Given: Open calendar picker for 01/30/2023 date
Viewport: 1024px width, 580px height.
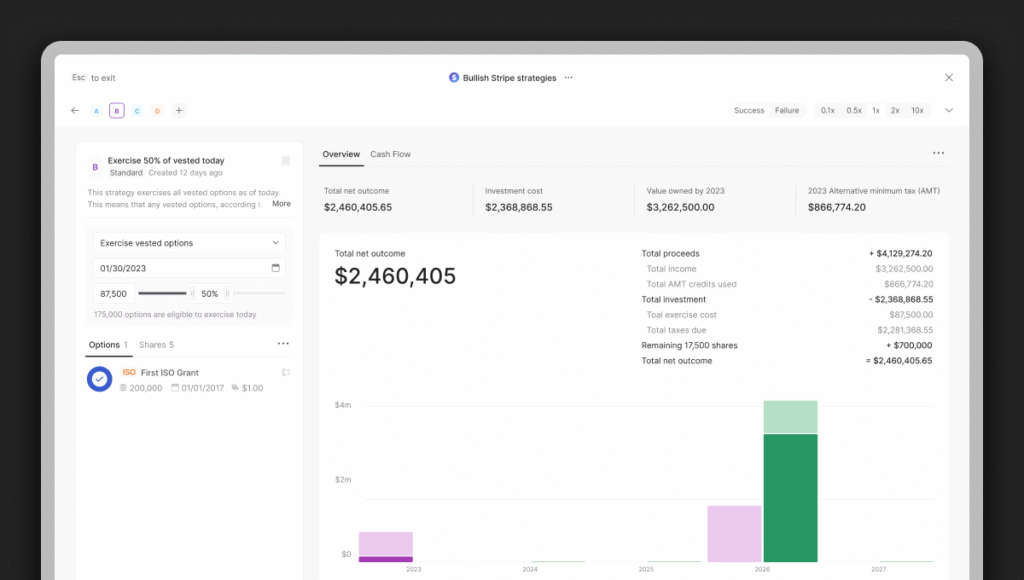Looking at the screenshot, I should (x=275, y=268).
